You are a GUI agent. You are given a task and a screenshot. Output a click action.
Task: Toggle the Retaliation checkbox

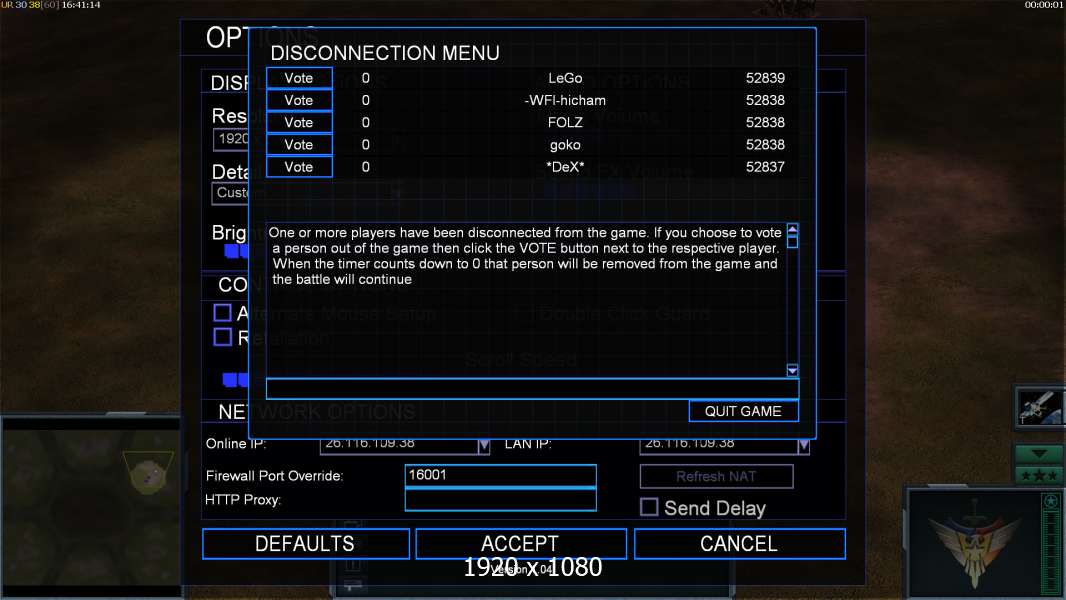click(x=222, y=337)
